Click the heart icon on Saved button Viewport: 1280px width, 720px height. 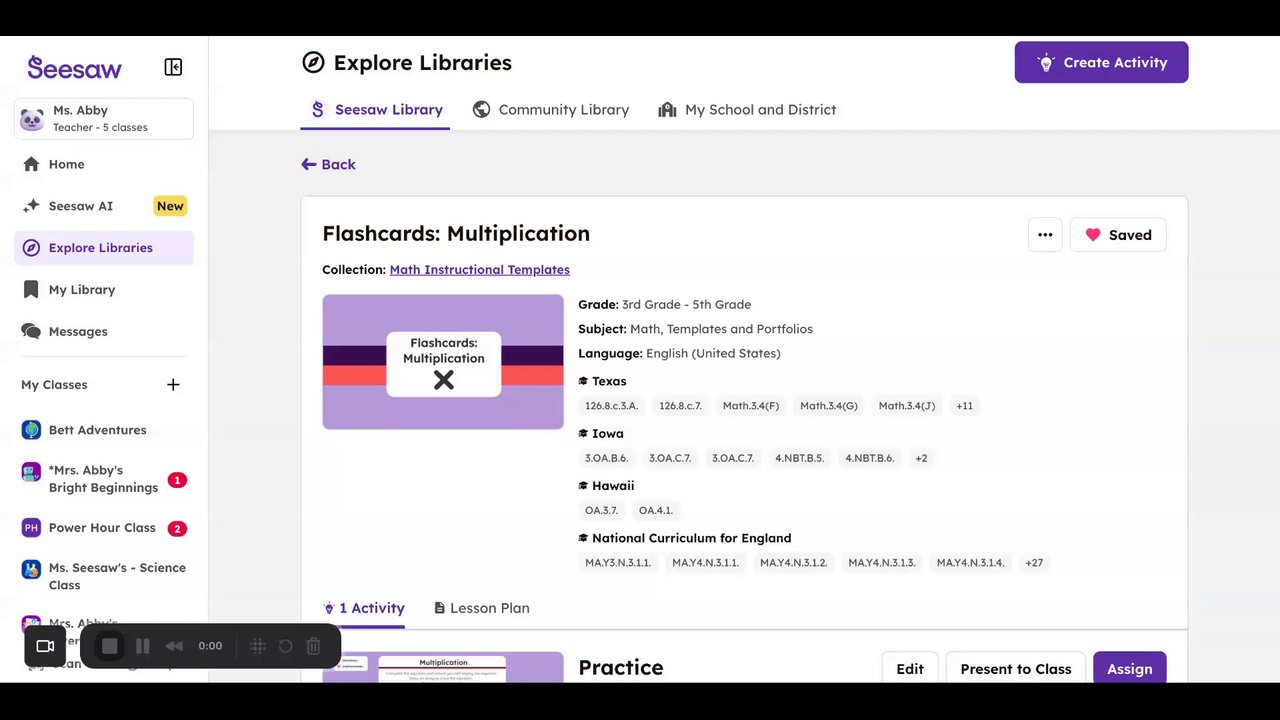1093,235
